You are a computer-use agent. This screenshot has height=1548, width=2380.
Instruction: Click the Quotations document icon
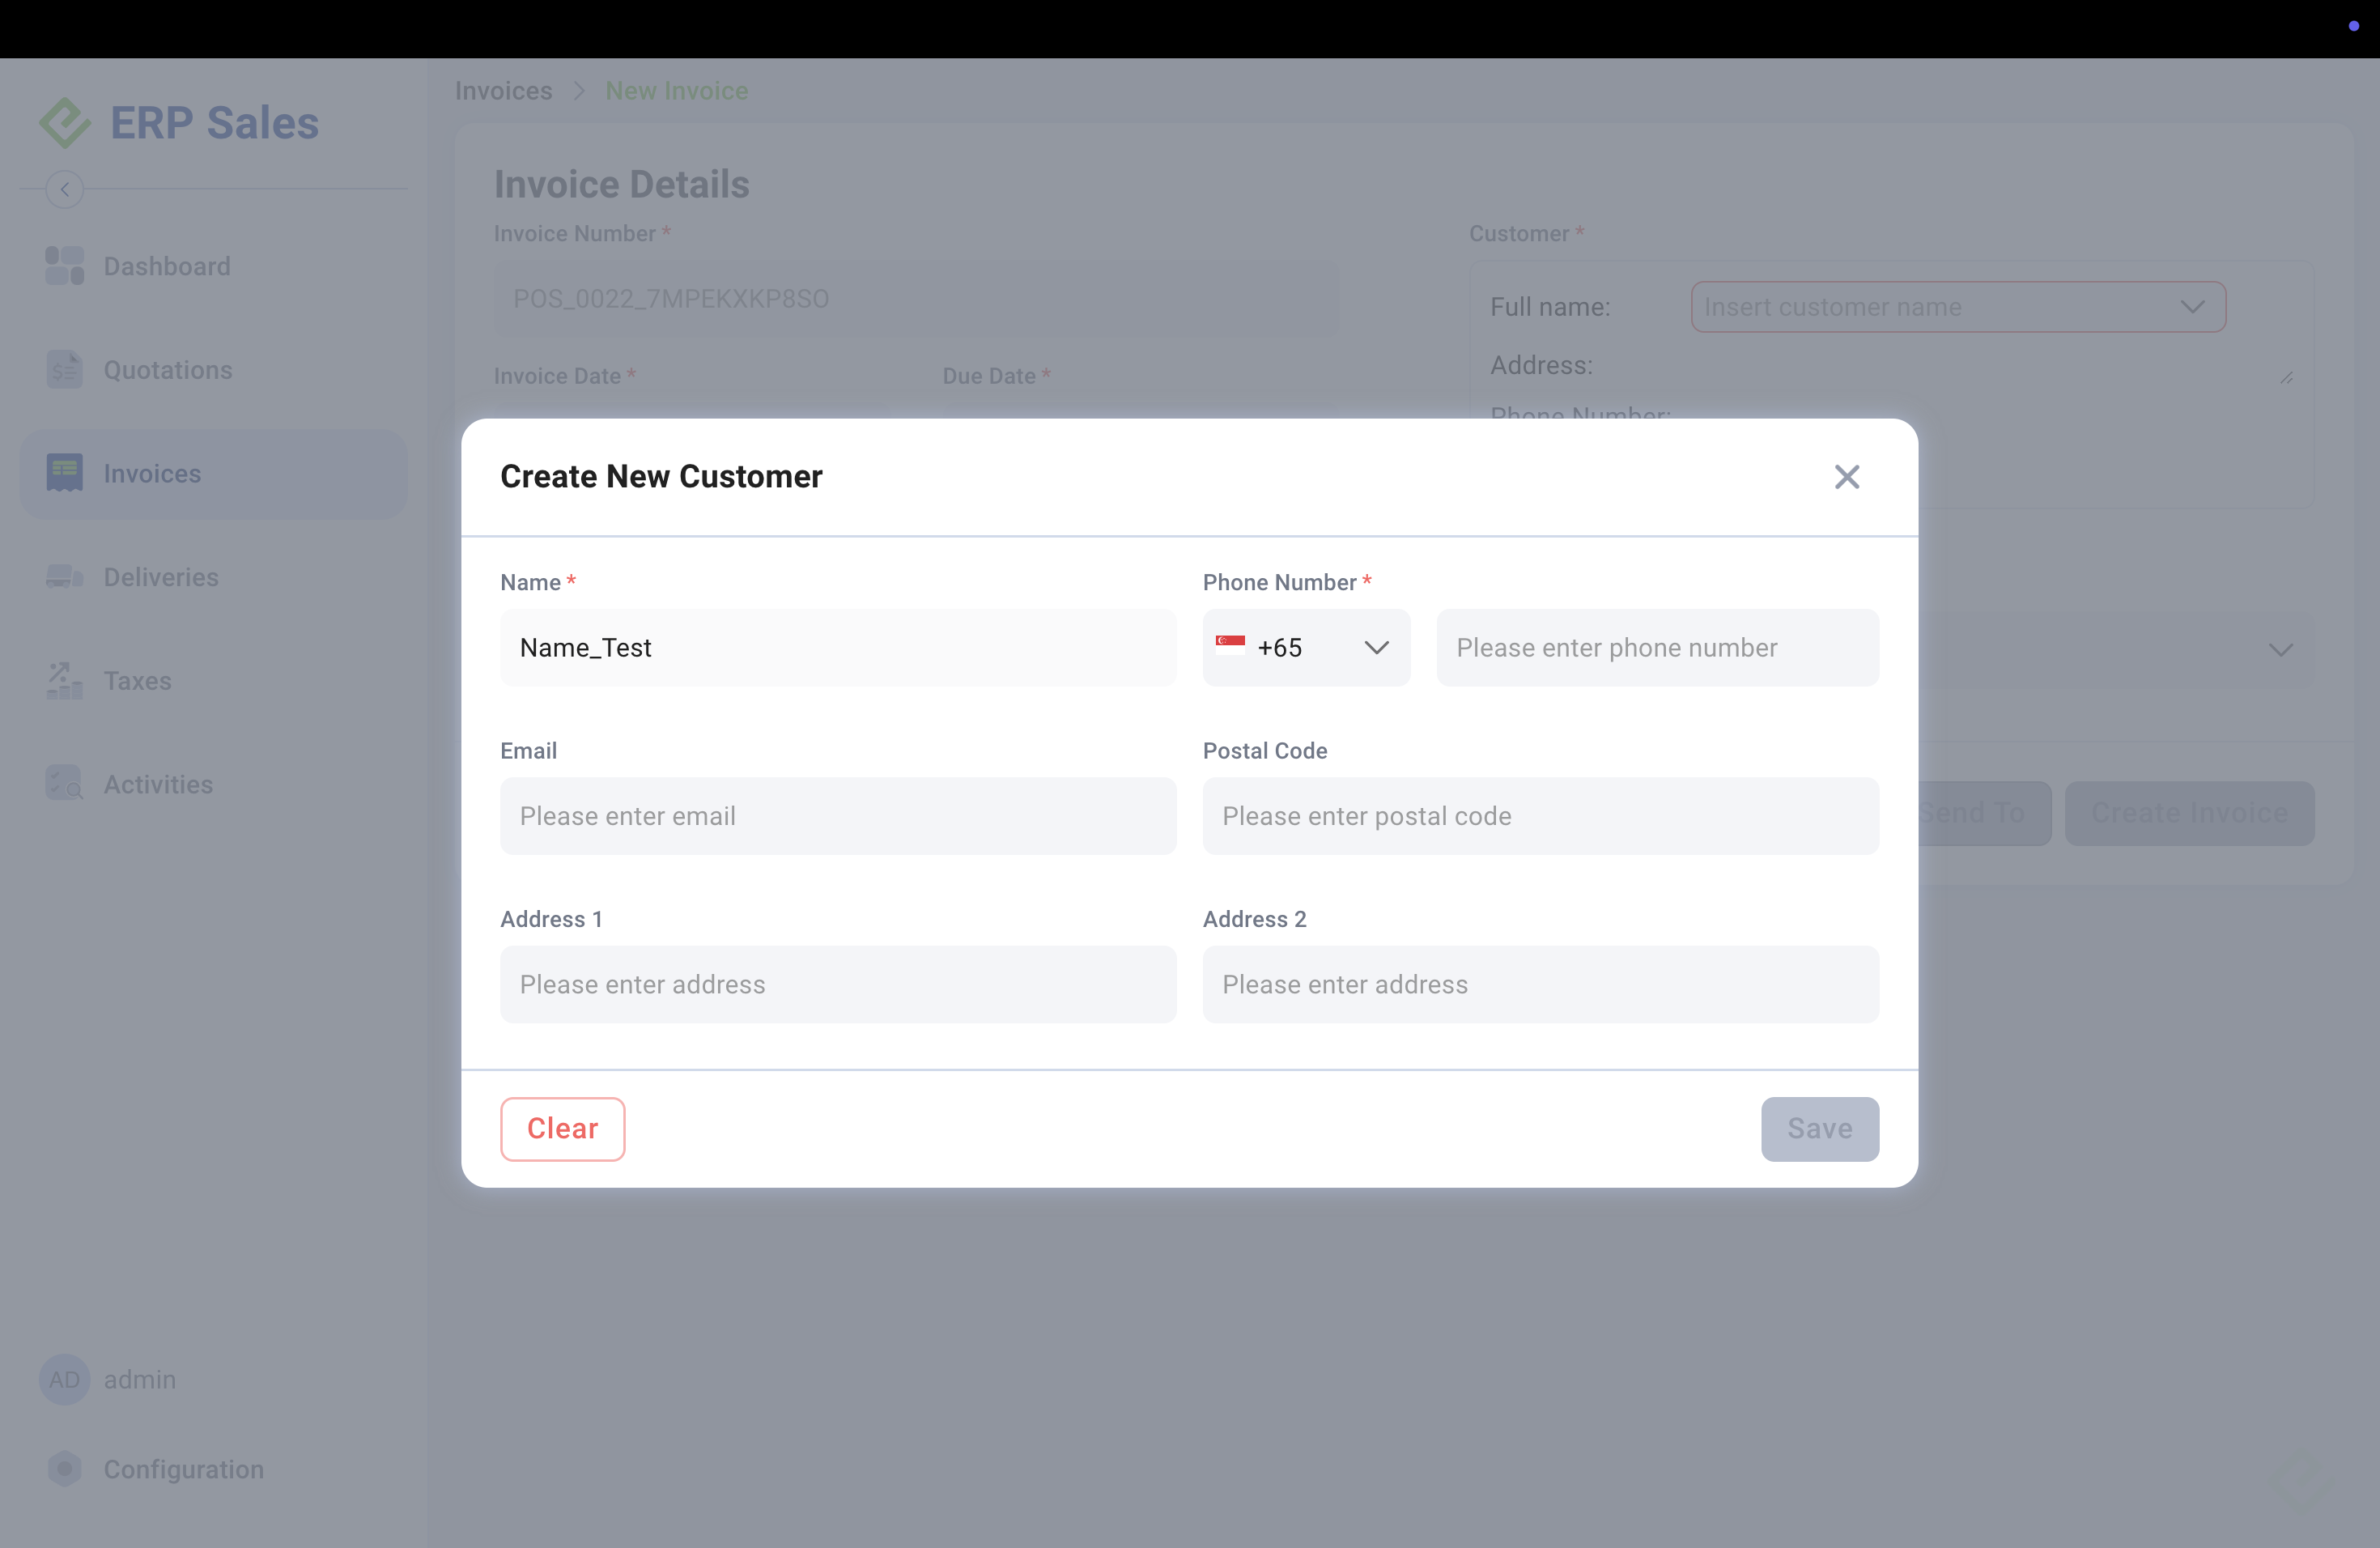click(x=64, y=370)
